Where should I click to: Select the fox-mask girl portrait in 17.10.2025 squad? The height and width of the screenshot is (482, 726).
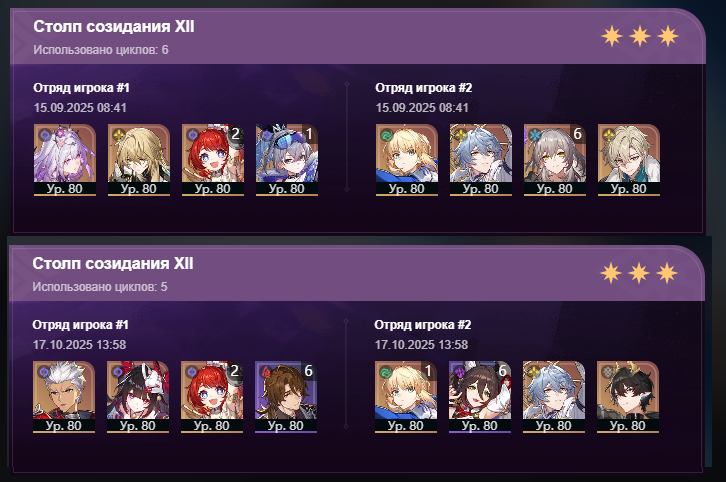click(138, 397)
